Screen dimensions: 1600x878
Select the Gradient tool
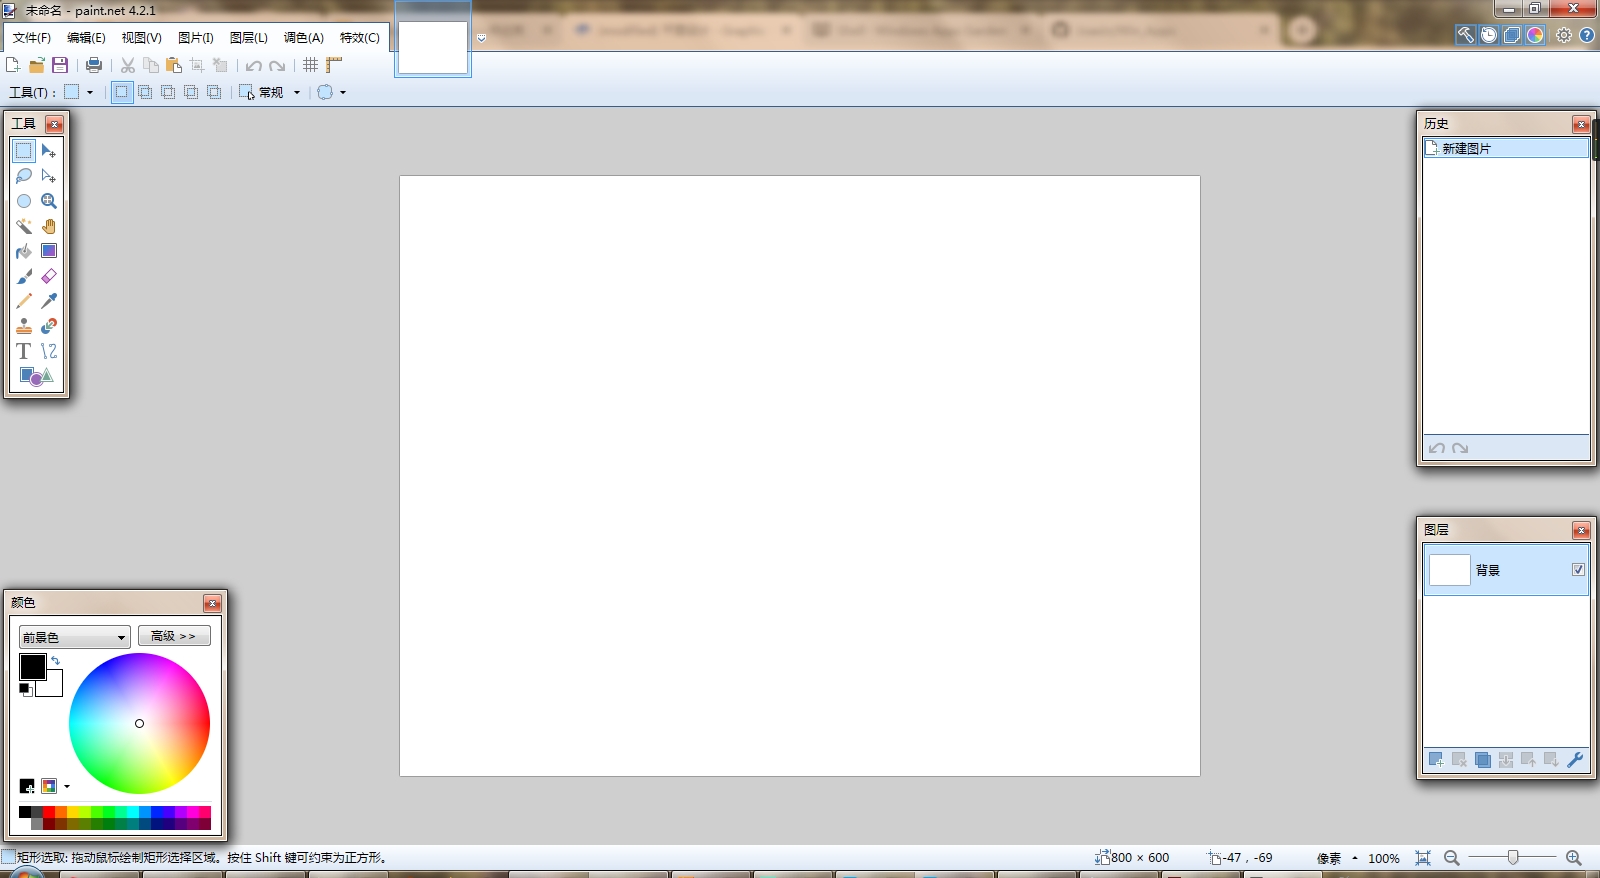point(49,251)
